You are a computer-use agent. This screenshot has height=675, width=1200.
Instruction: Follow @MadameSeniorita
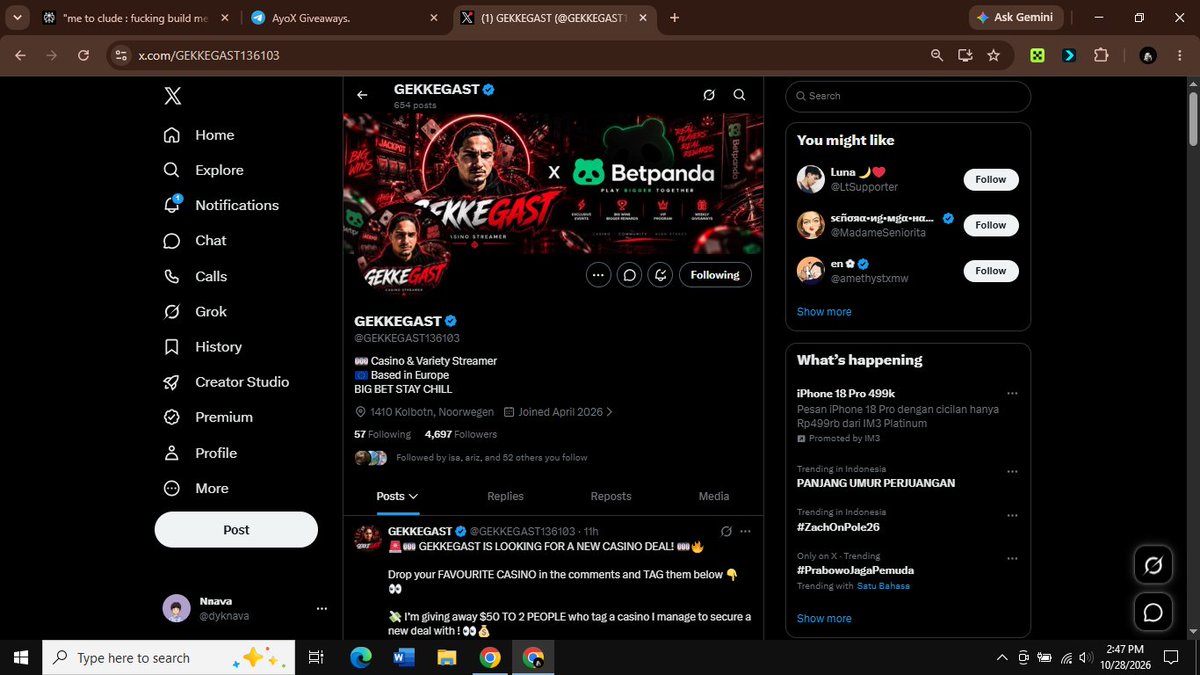coord(991,225)
